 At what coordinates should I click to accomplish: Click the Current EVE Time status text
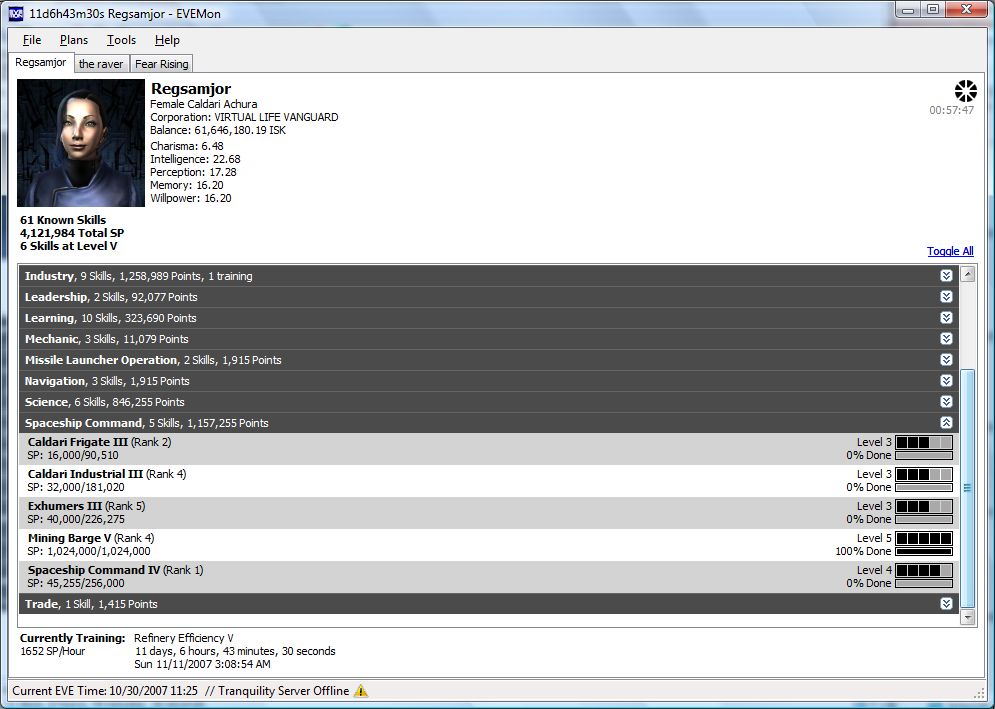(x=105, y=691)
